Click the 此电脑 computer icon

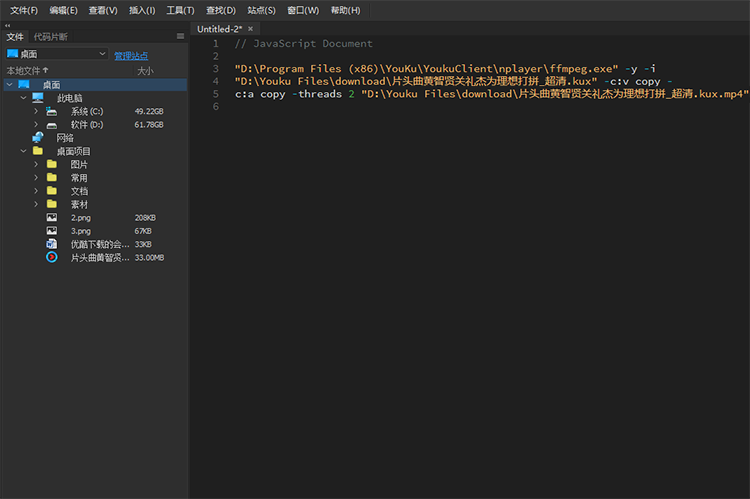(38, 98)
